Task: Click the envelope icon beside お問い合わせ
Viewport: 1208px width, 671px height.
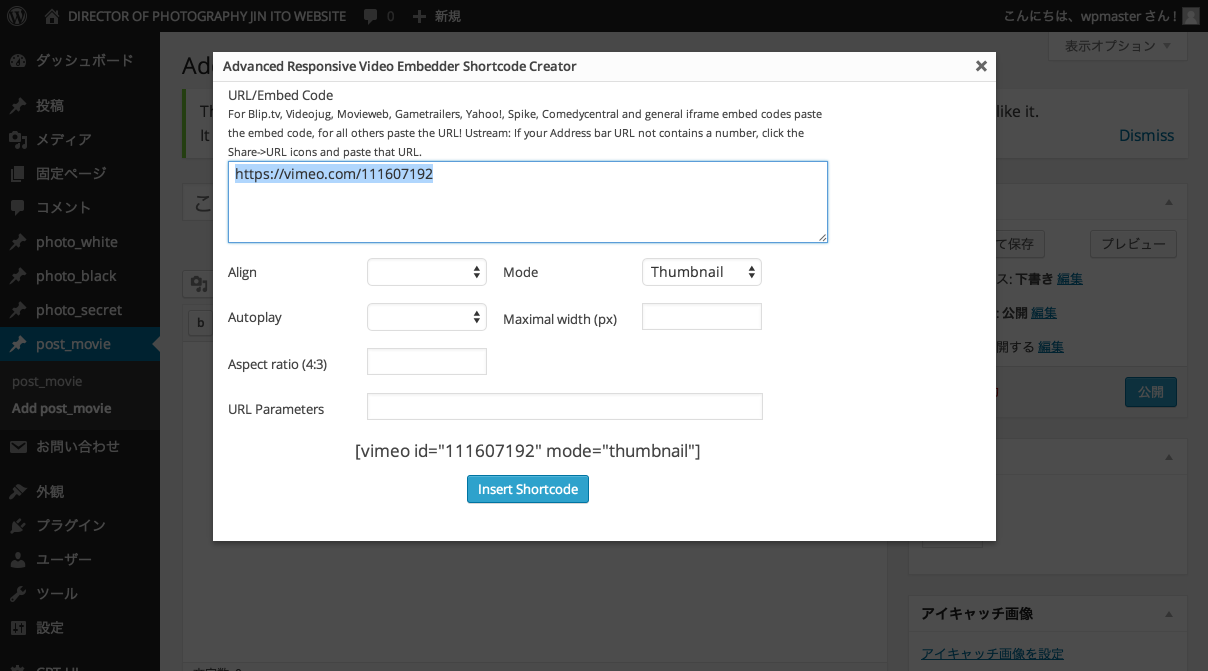Action: pyautogui.click(x=18, y=447)
